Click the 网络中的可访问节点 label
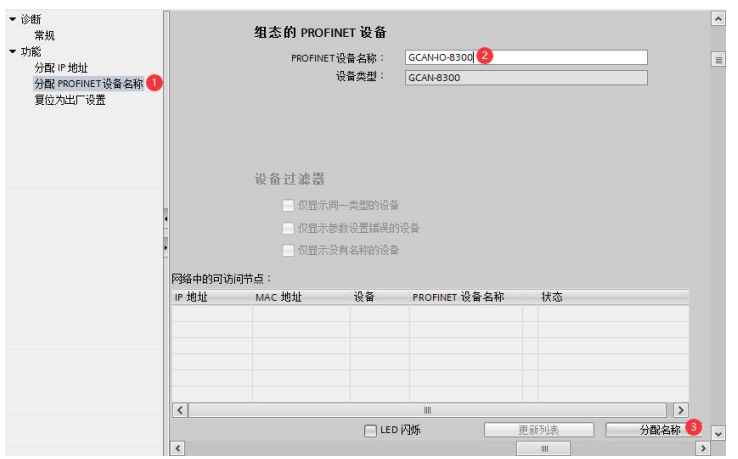This screenshot has width=738, height=459. tap(221, 279)
